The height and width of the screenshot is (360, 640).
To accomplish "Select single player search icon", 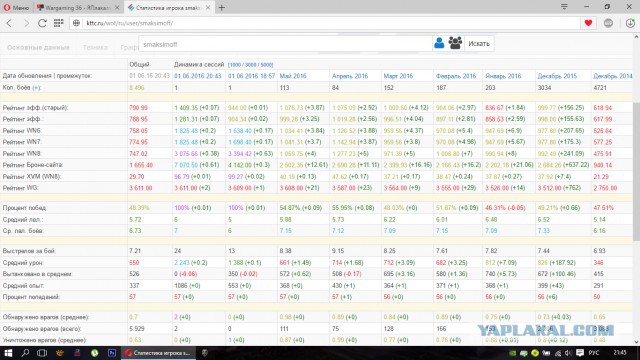I will [x=439, y=43].
